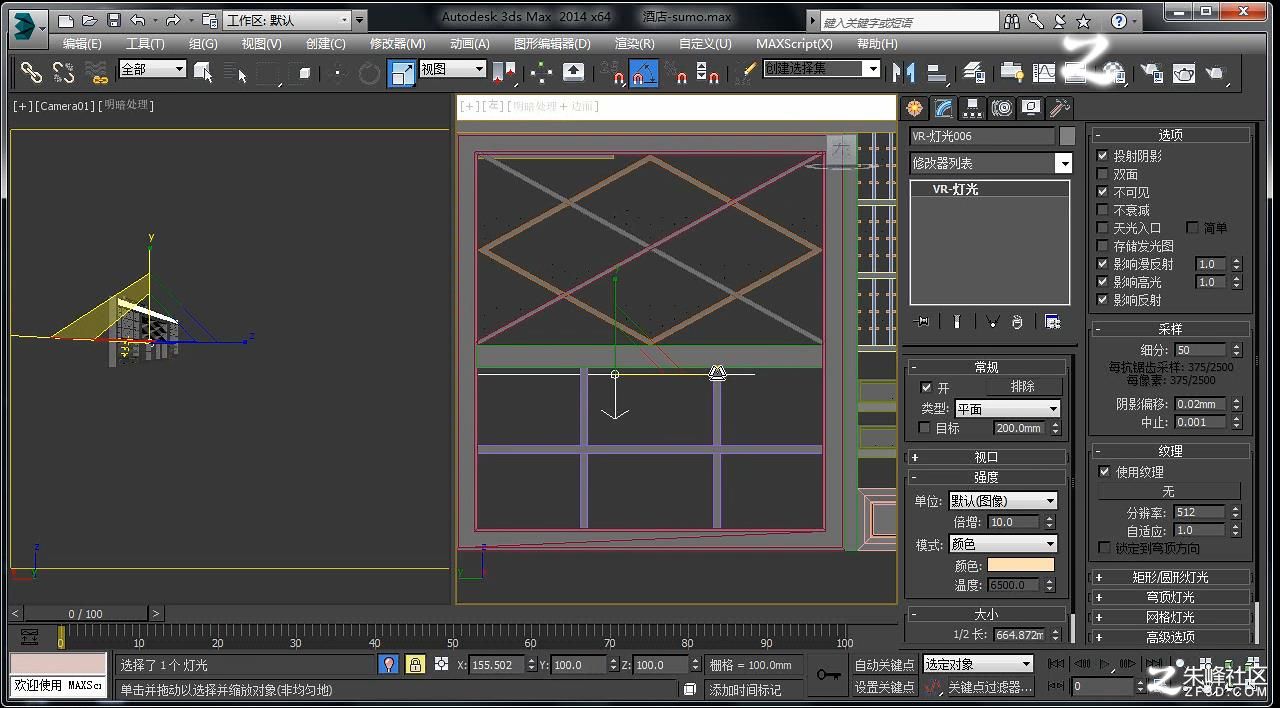Open the 工作区: 默认 workspace dropdown
The width and height of the screenshot is (1280, 708).
pyautogui.click(x=288, y=20)
